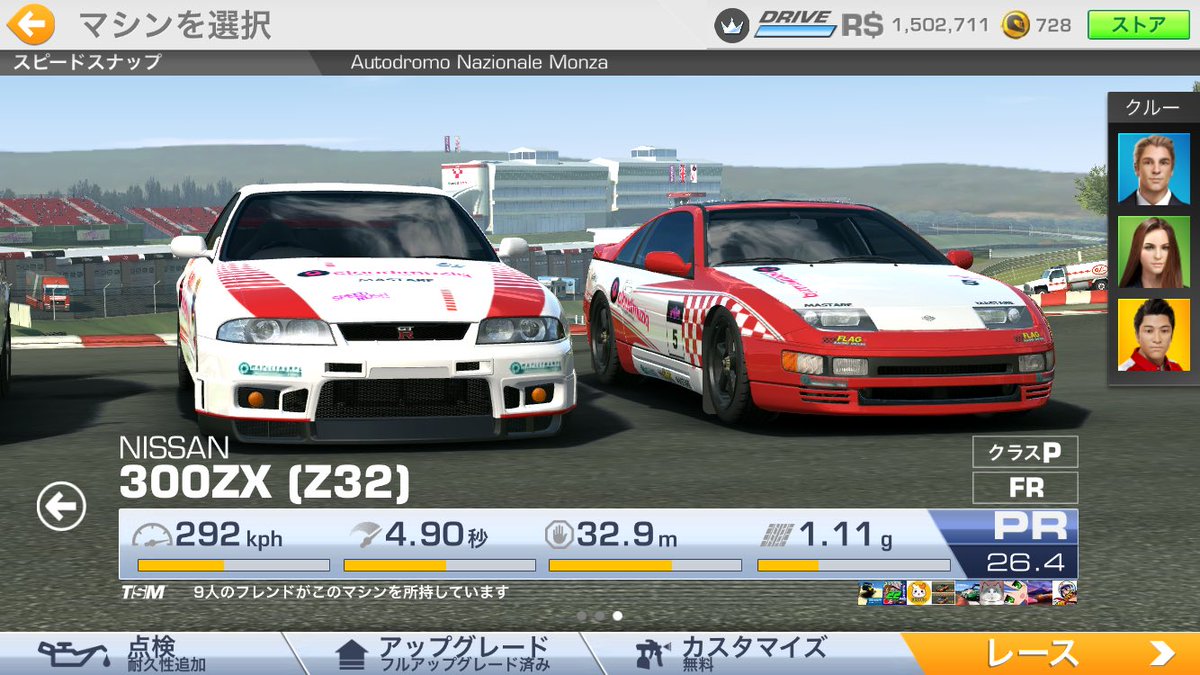The image size is (1200, 675).
Task: Open the ストア store button
Action: [1137, 24]
